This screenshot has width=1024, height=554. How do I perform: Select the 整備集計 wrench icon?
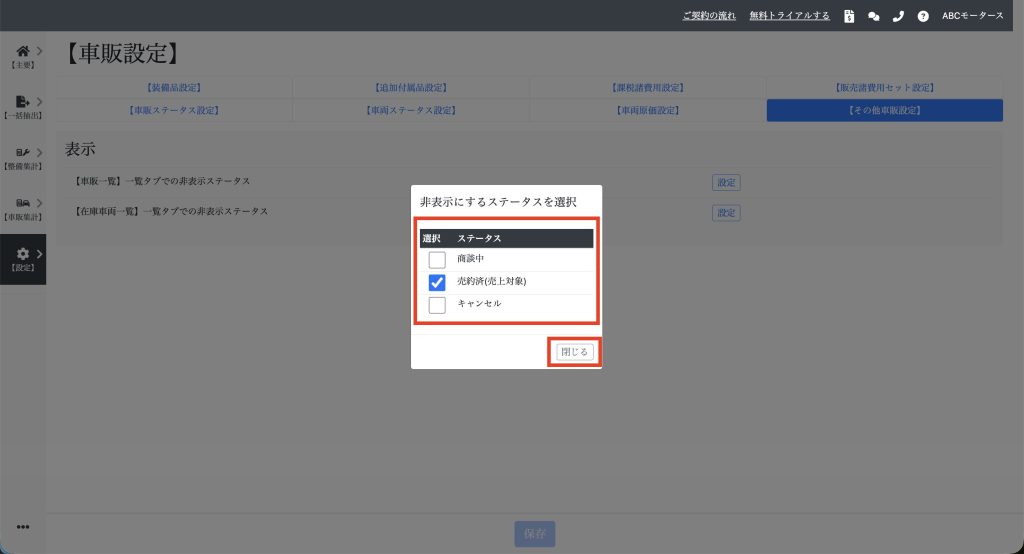[22, 152]
